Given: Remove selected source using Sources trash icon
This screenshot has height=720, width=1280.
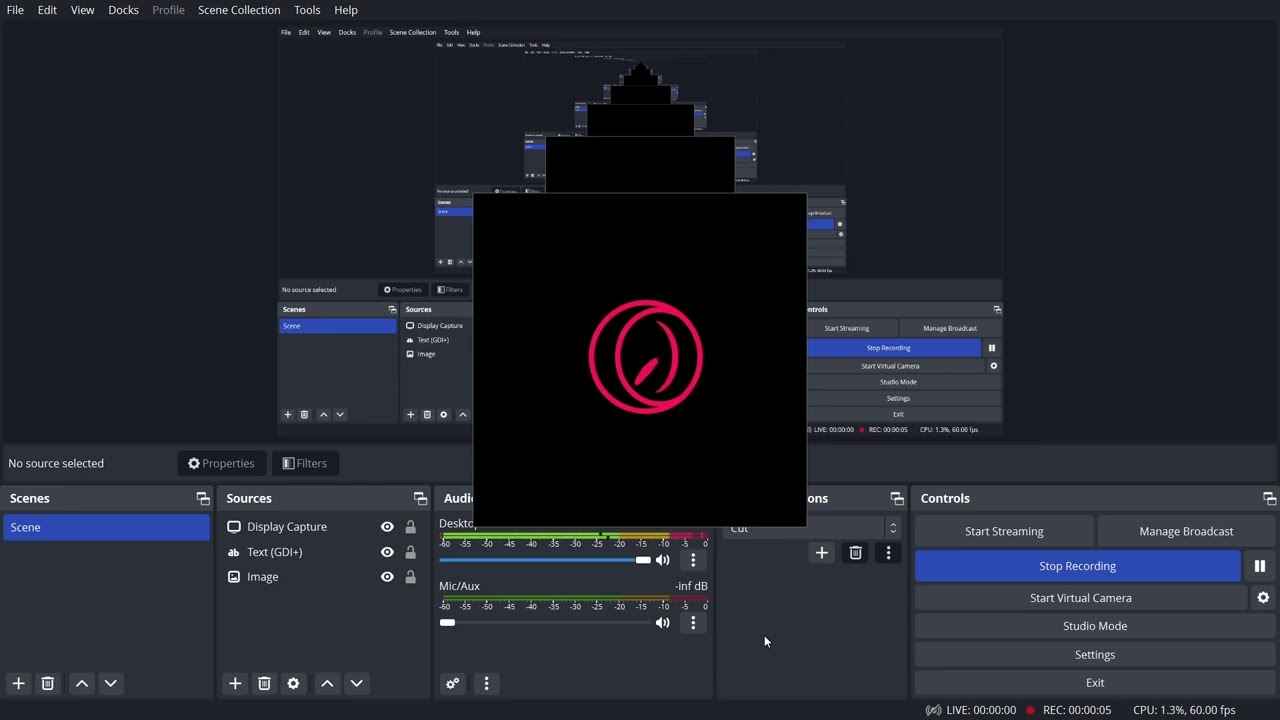Looking at the screenshot, I should (264, 683).
